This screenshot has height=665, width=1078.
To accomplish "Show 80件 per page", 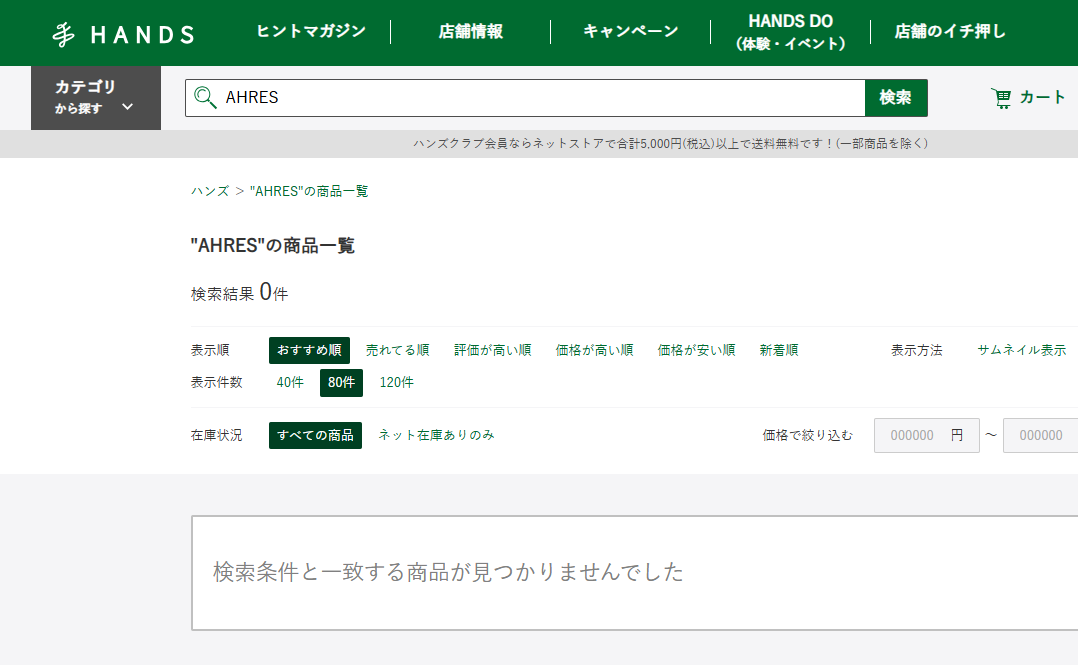I will coord(341,383).
